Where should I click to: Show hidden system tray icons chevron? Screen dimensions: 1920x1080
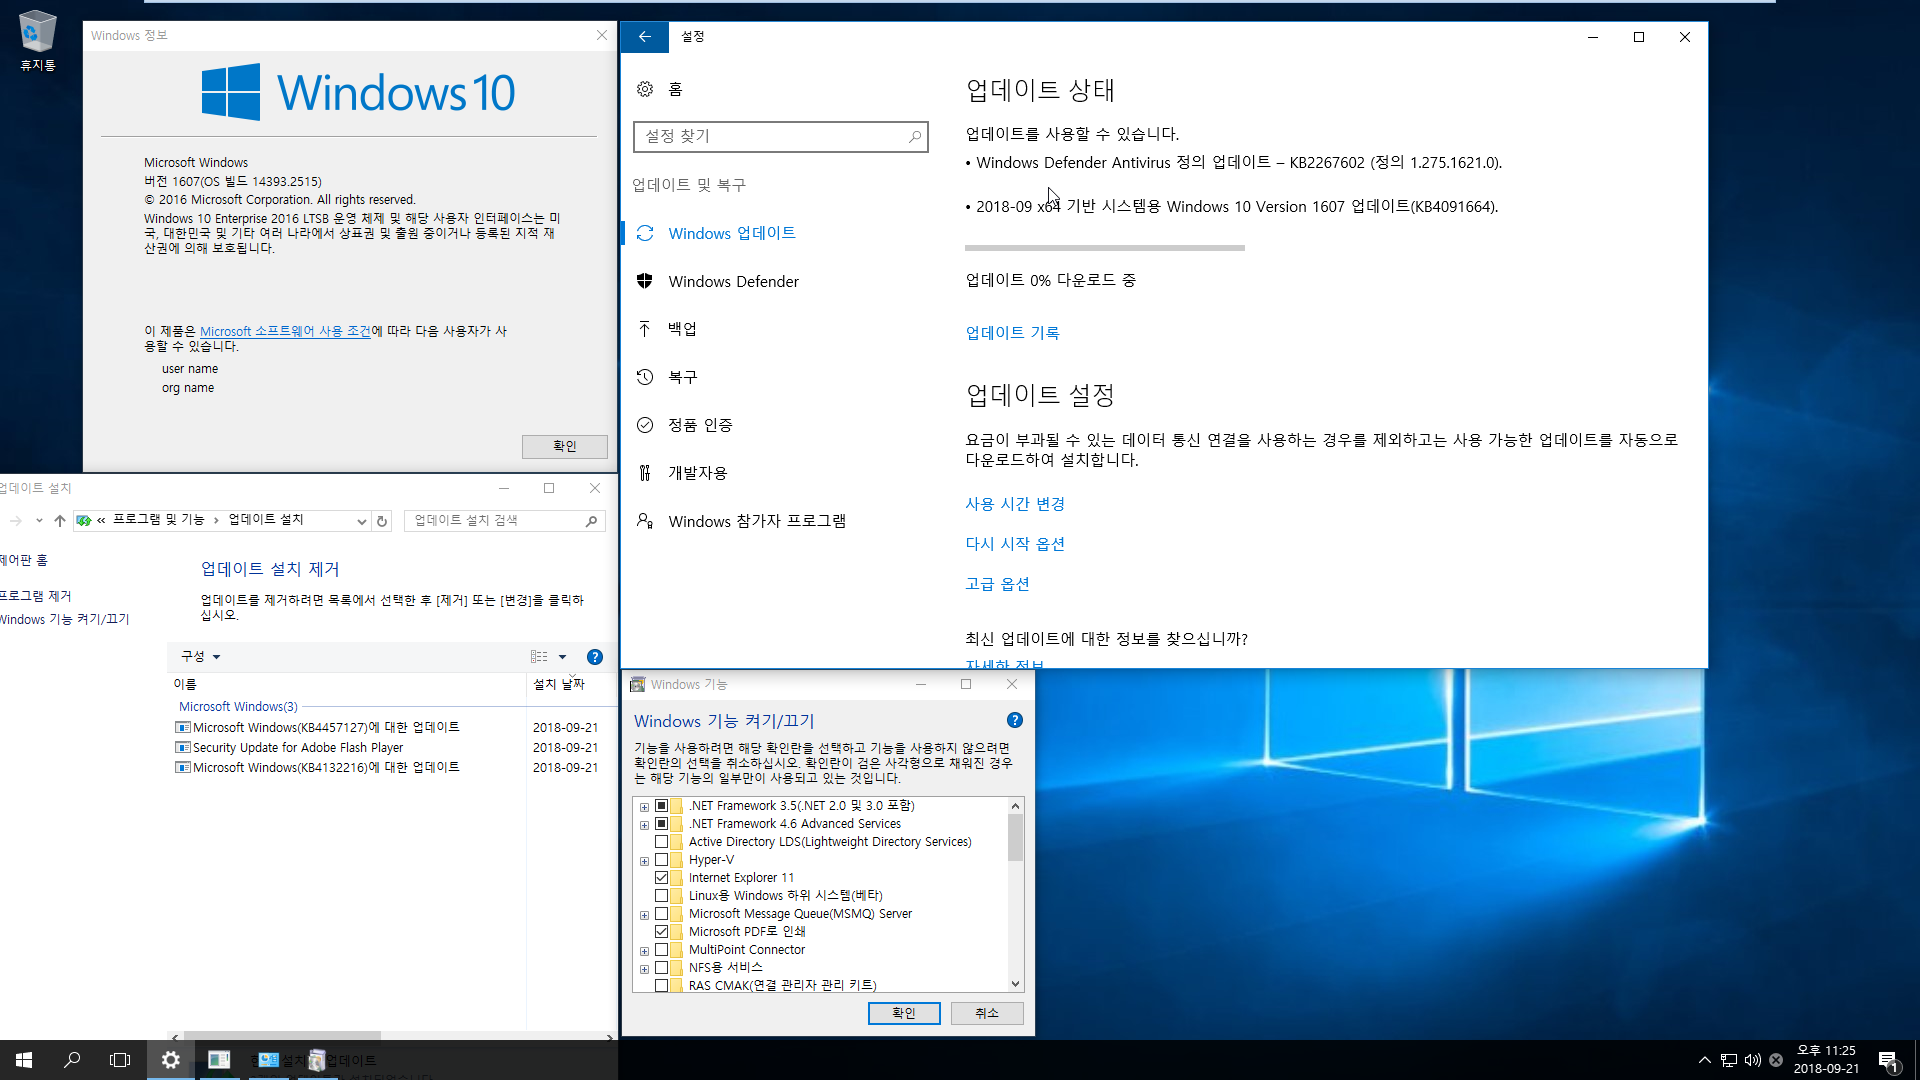coord(1704,1060)
